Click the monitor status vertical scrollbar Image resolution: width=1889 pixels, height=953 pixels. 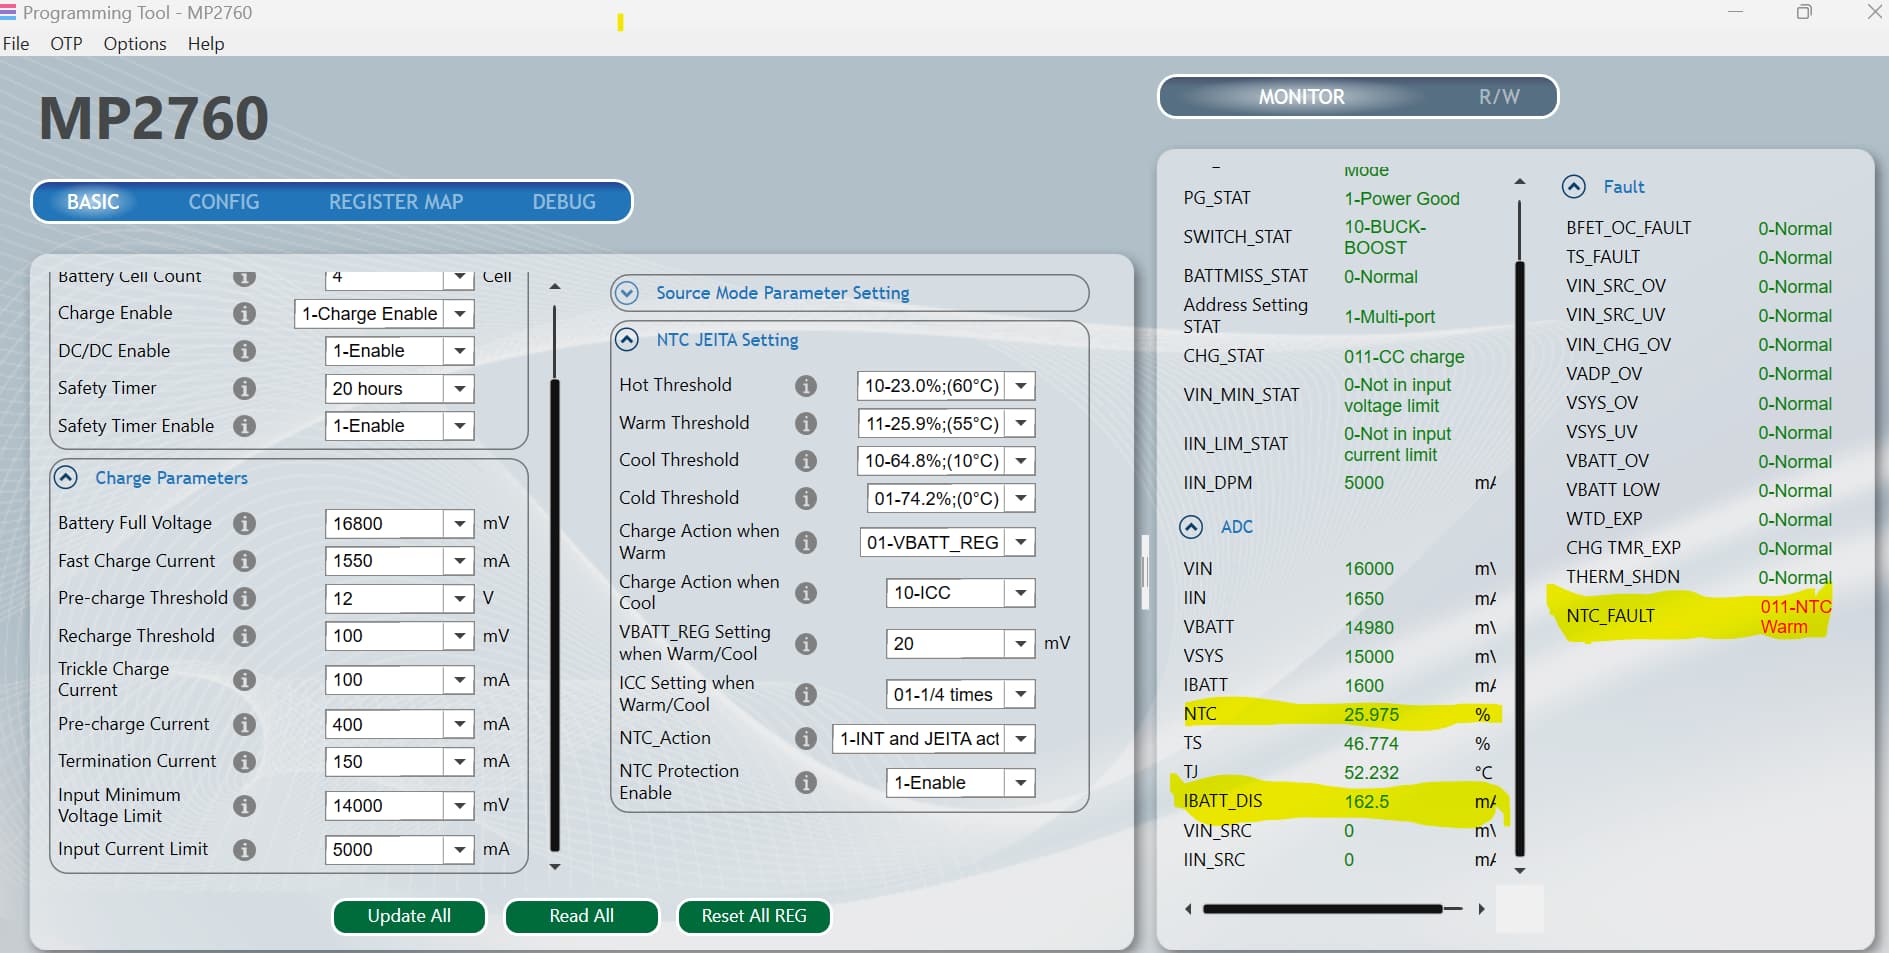[1520, 558]
